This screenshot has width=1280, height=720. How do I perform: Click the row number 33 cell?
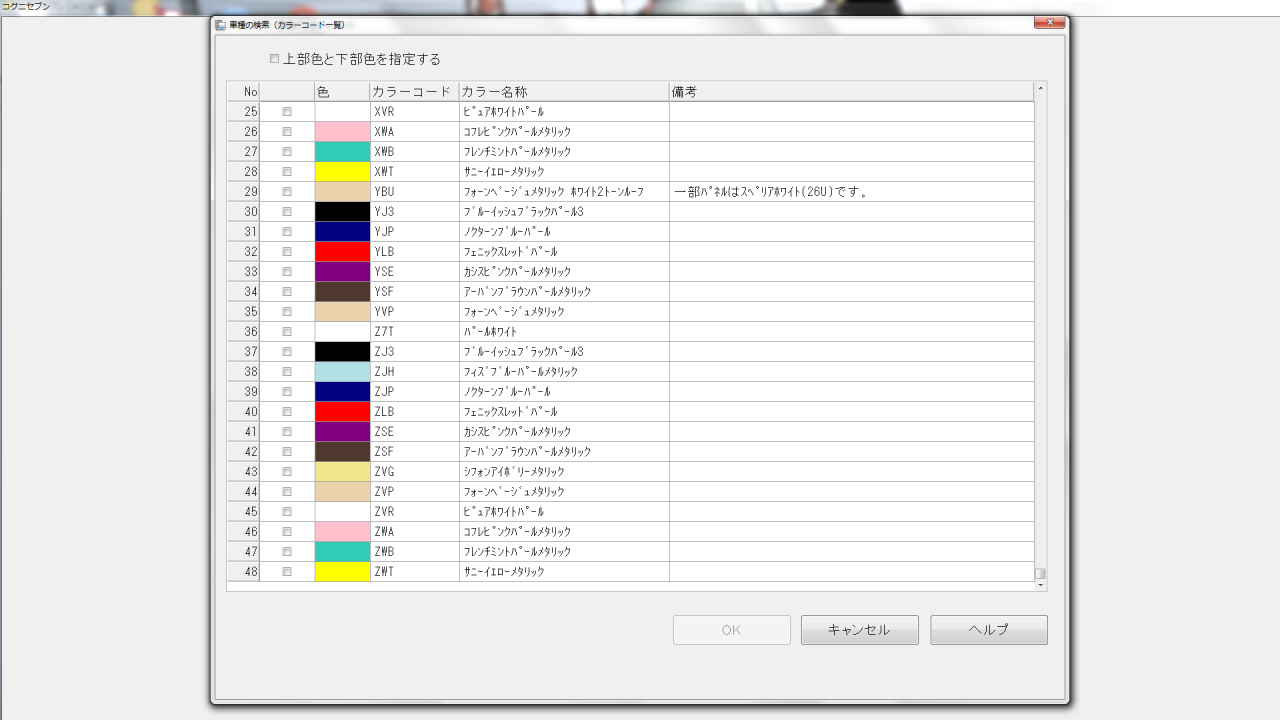(x=243, y=271)
